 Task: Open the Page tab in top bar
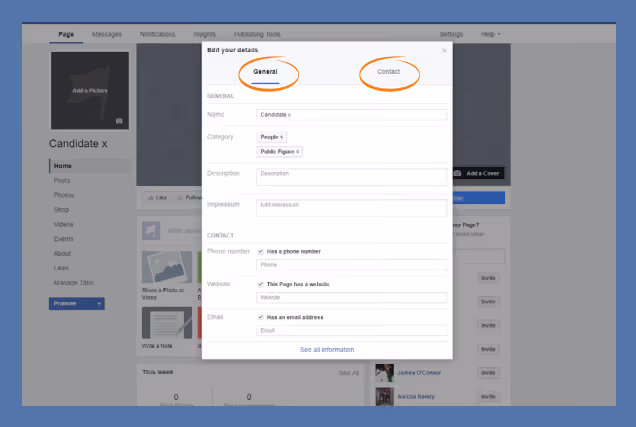[66, 34]
